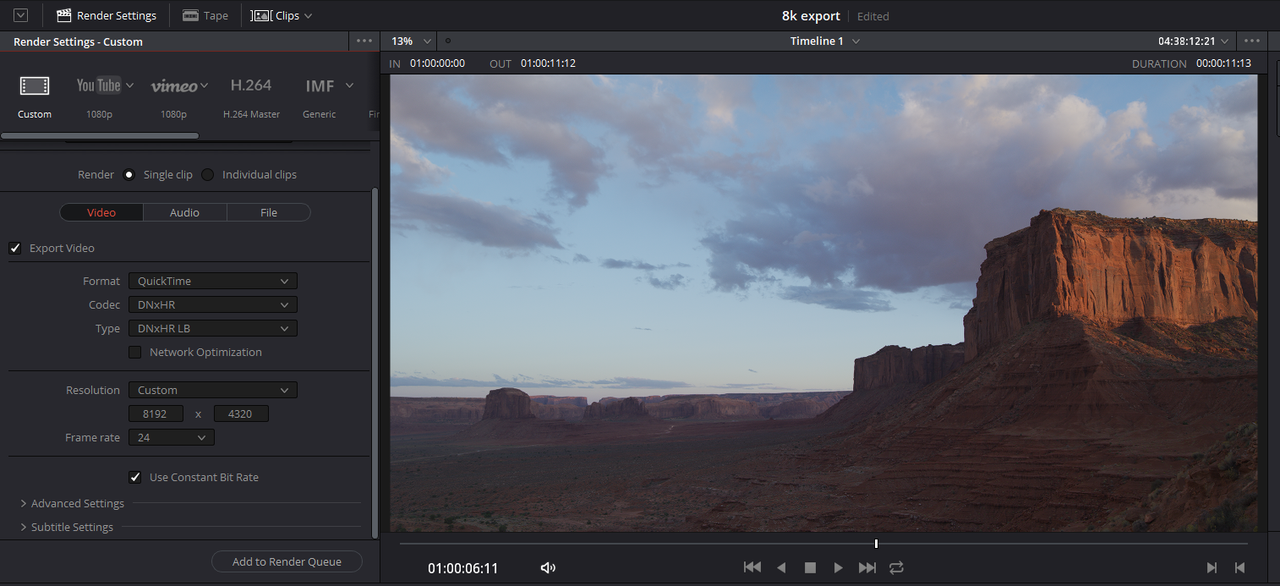Screen dimensions: 1280x586
Task: Choose the Vimeo 1080p preset
Action: (174, 86)
